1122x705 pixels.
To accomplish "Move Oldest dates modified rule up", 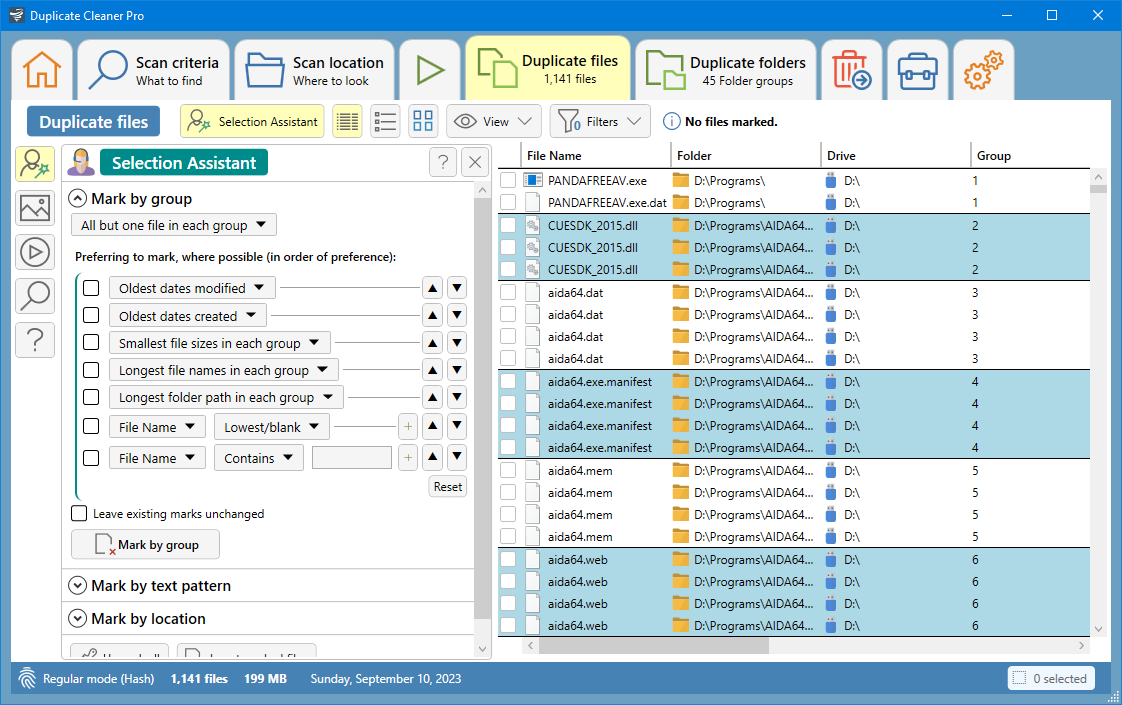I will 432,288.
